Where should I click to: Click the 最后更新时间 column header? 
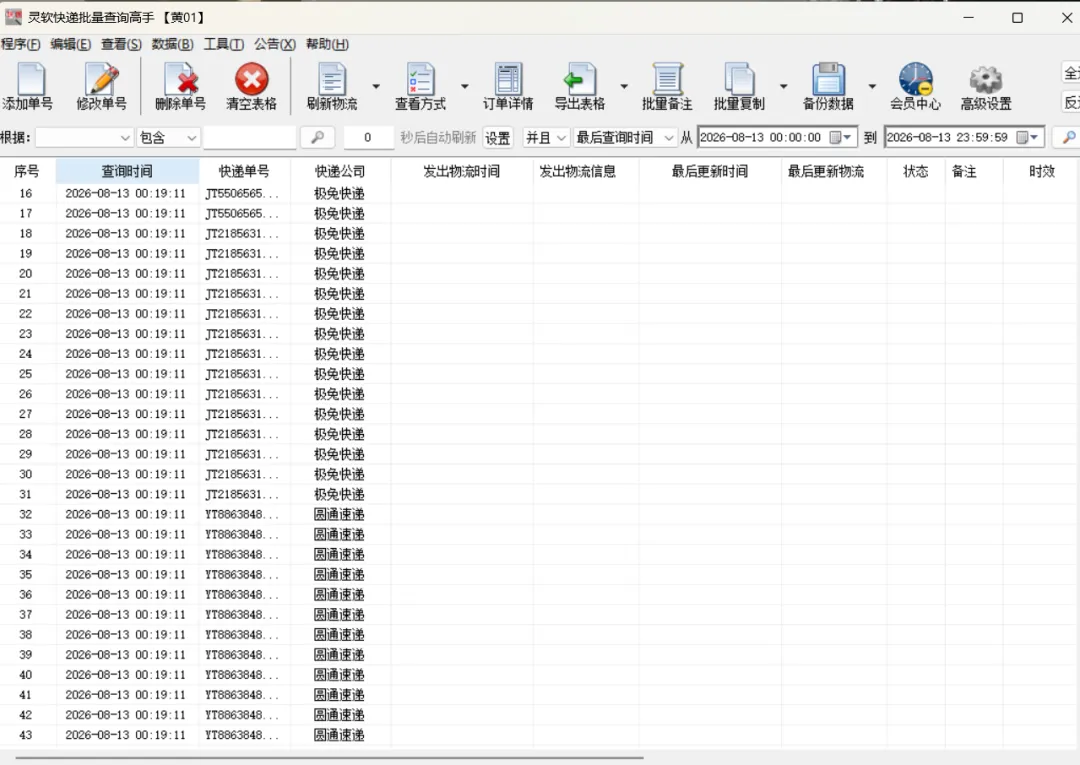click(x=709, y=171)
